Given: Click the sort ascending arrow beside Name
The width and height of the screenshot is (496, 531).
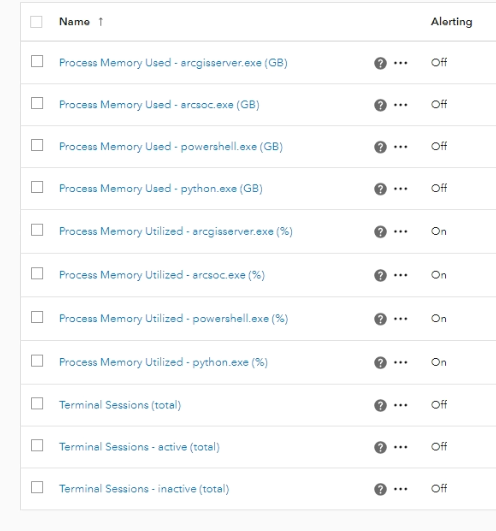Looking at the screenshot, I should click(101, 22).
